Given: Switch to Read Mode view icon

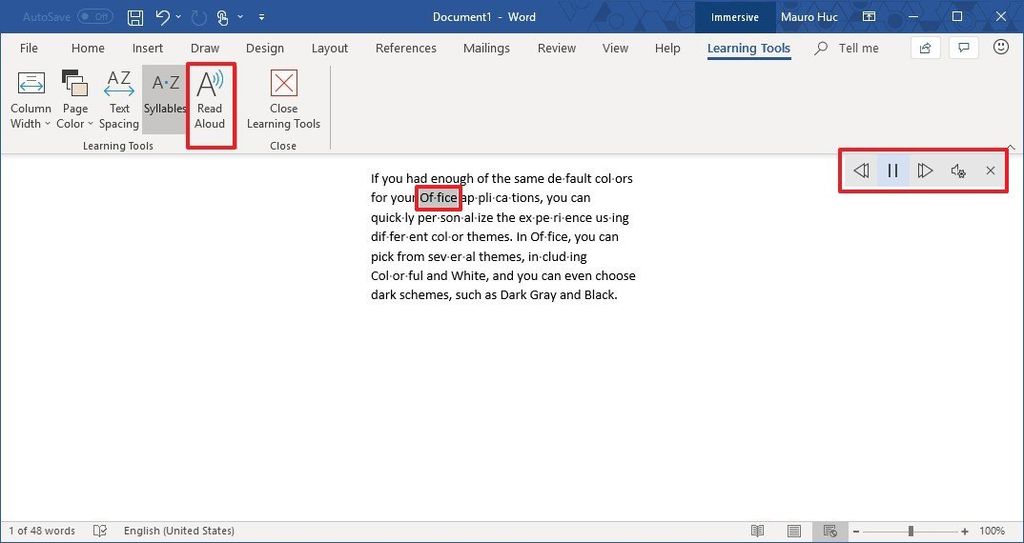Looking at the screenshot, I should coord(758,531).
